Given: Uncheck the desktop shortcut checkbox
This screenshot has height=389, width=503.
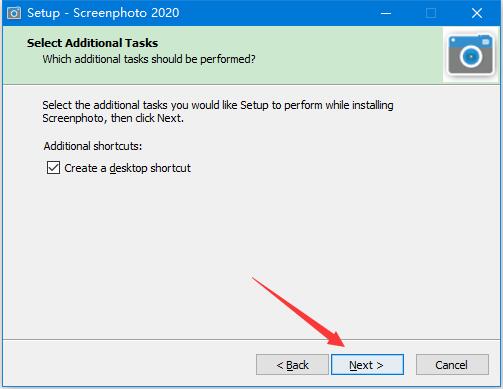Looking at the screenshot, I should tap(53, 168).
